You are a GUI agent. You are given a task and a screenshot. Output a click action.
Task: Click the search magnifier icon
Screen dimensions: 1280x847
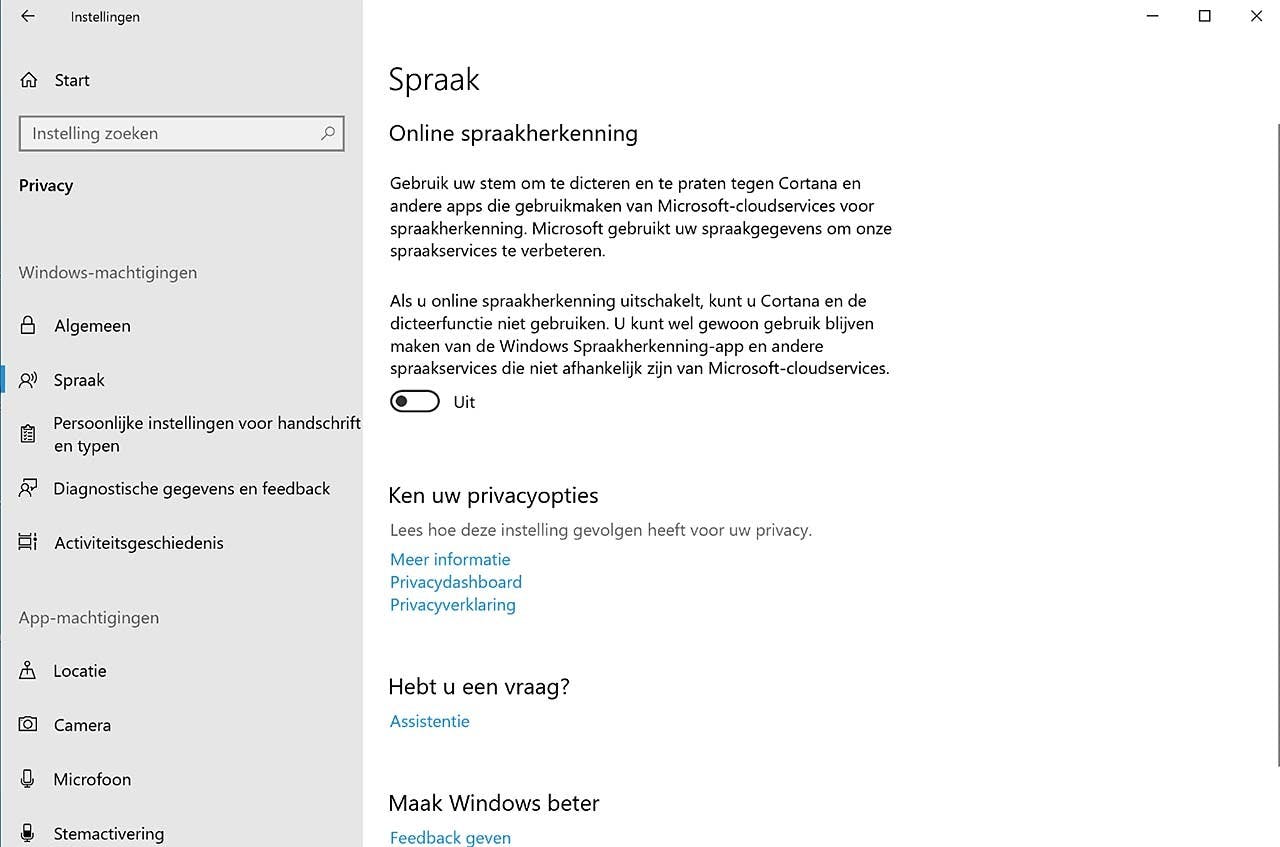[327, 133]
